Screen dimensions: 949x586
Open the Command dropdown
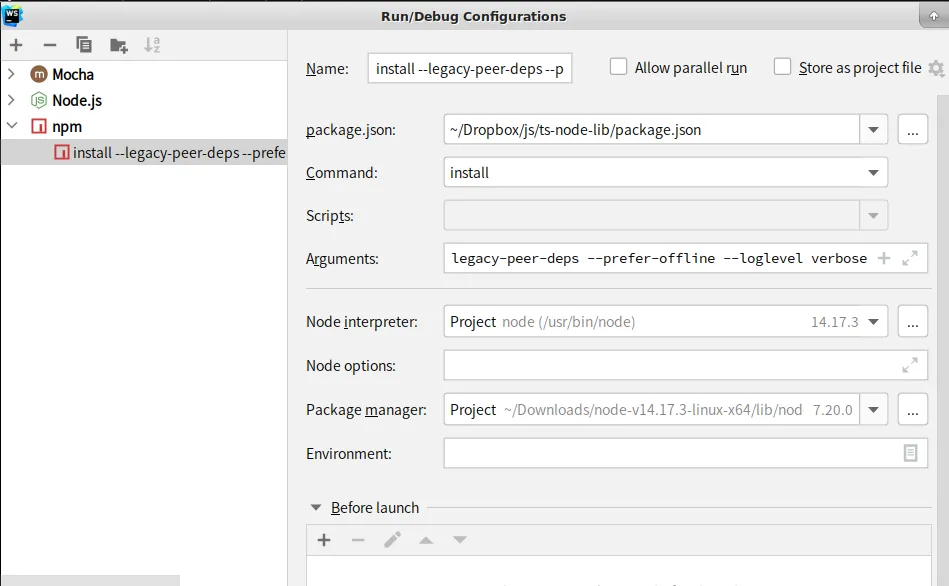point(873,173)
